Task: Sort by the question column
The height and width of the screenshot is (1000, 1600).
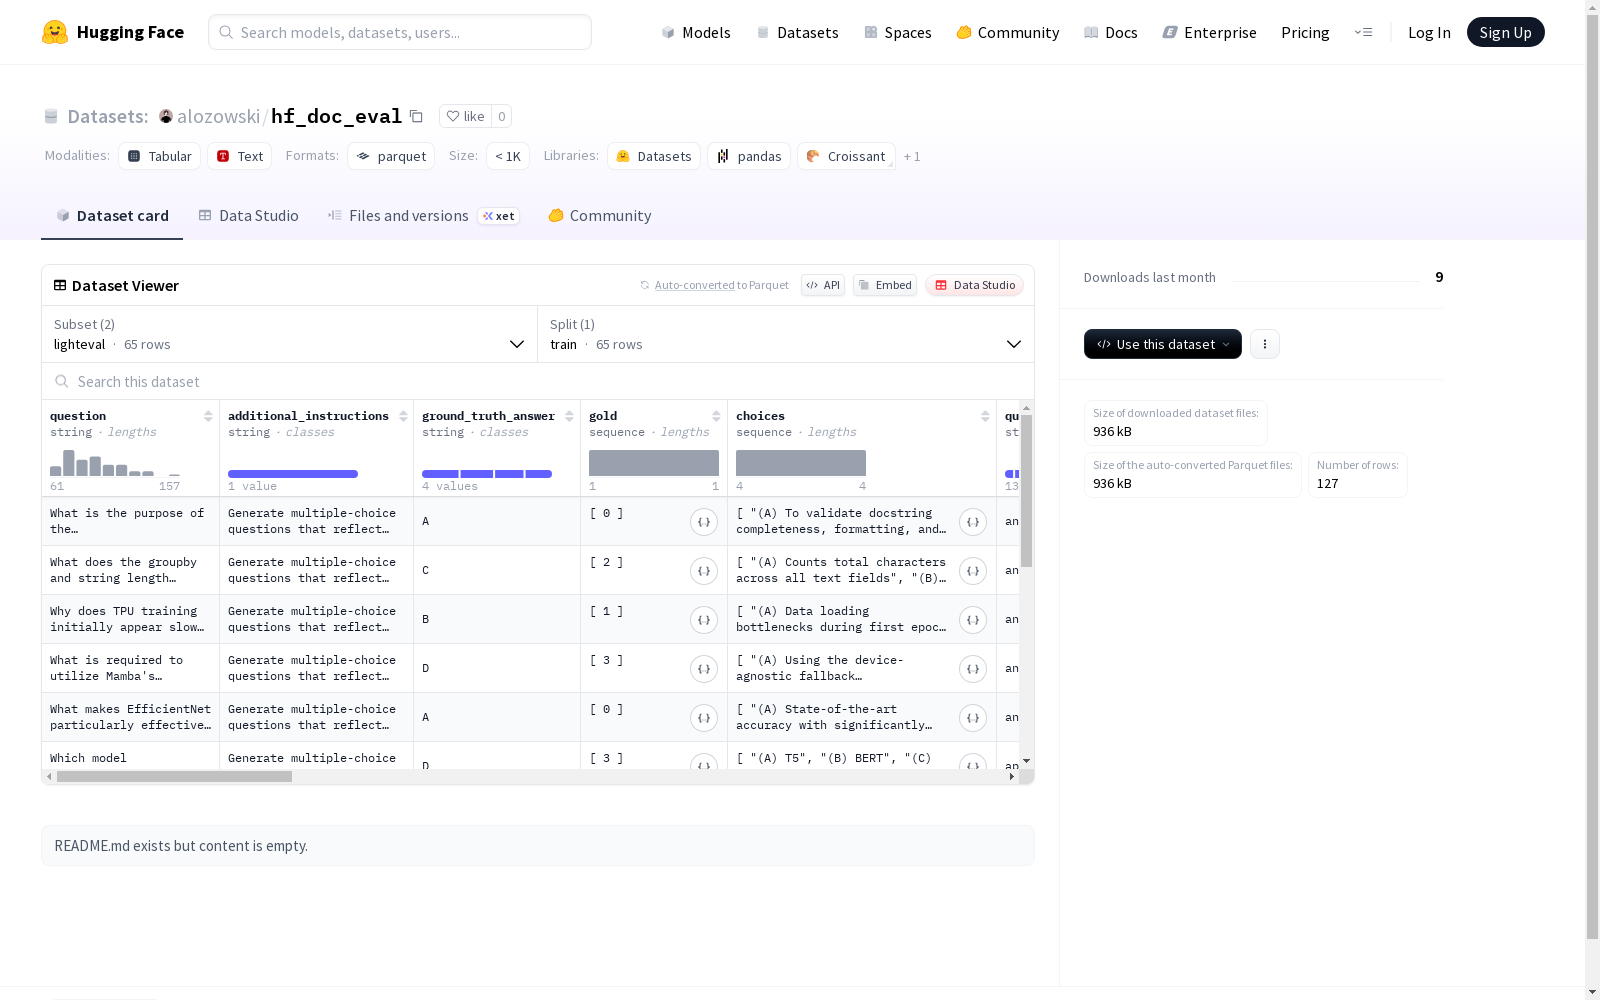Action: click(x=208, y=416)
